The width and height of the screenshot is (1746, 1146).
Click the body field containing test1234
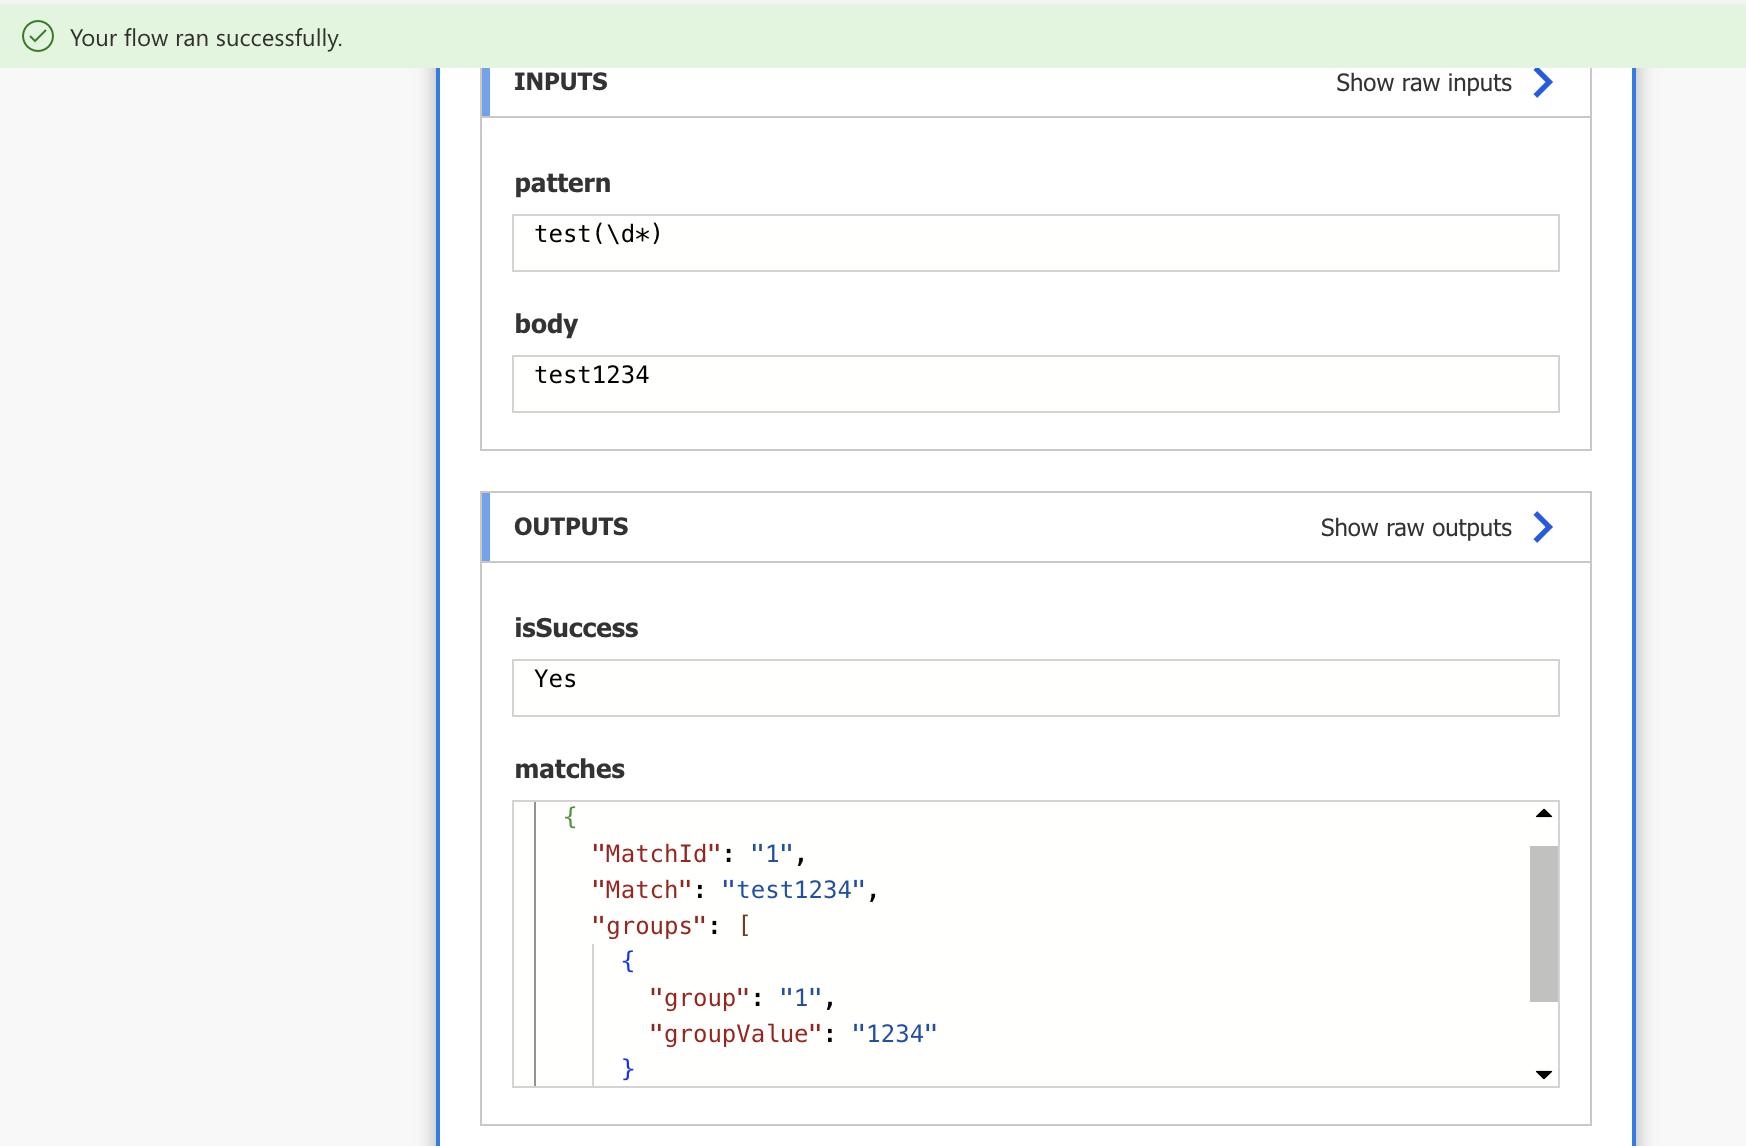click(1035, 383)
